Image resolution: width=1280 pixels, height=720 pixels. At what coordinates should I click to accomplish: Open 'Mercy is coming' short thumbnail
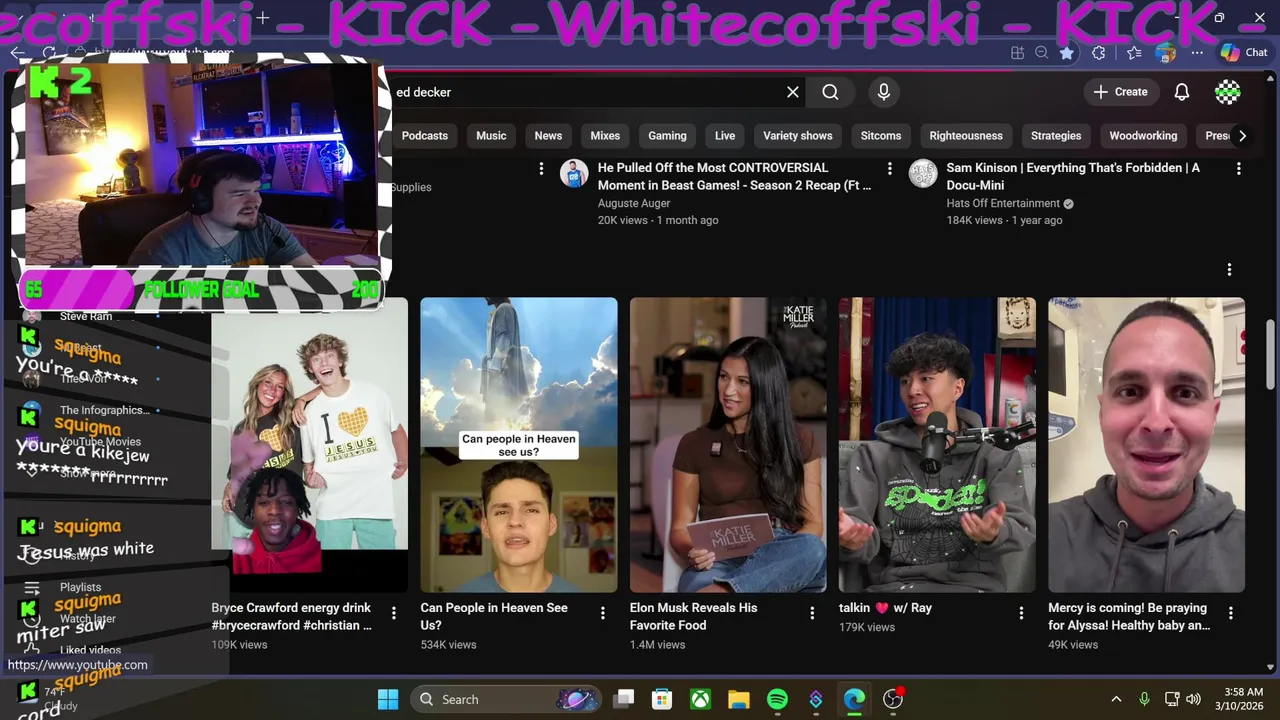1146,445
